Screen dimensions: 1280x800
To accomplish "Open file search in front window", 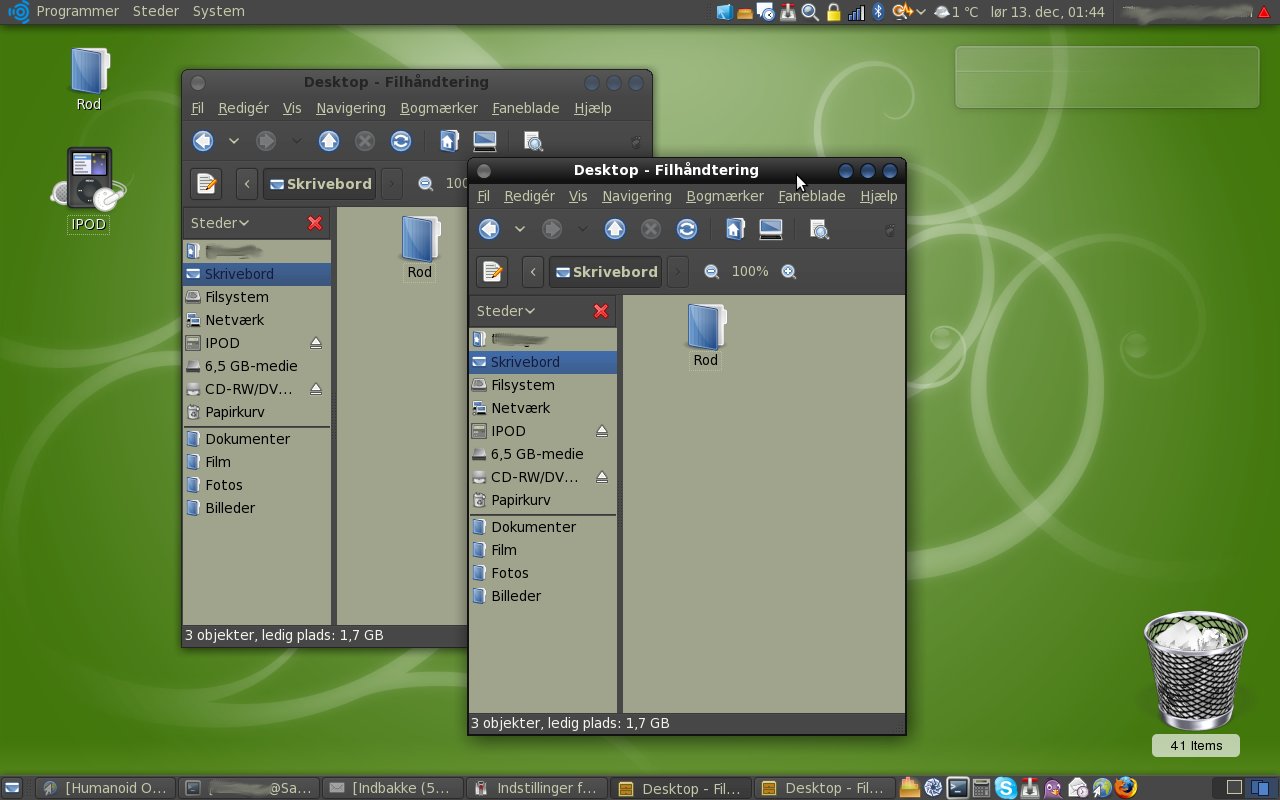I will [x=819, y=229].
